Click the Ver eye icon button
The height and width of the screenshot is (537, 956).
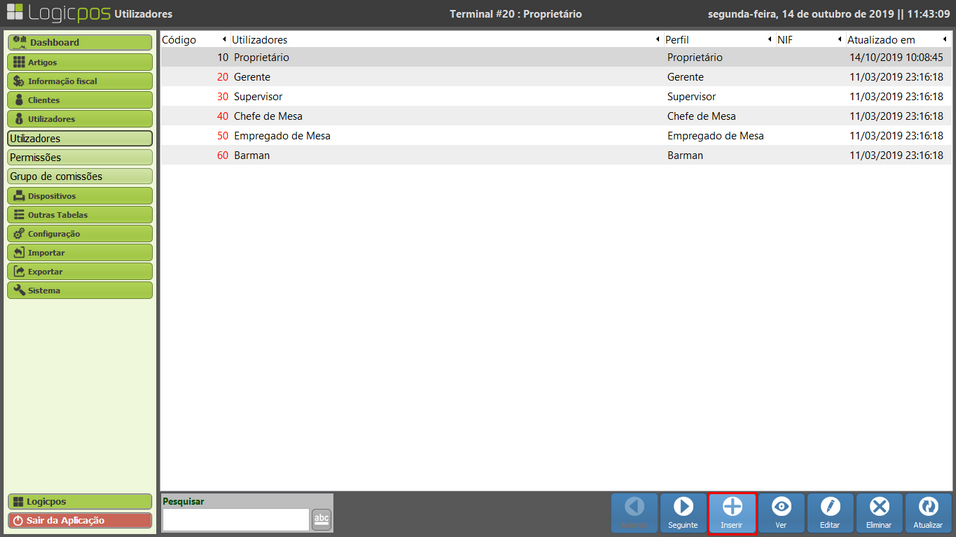coord(781,512)
